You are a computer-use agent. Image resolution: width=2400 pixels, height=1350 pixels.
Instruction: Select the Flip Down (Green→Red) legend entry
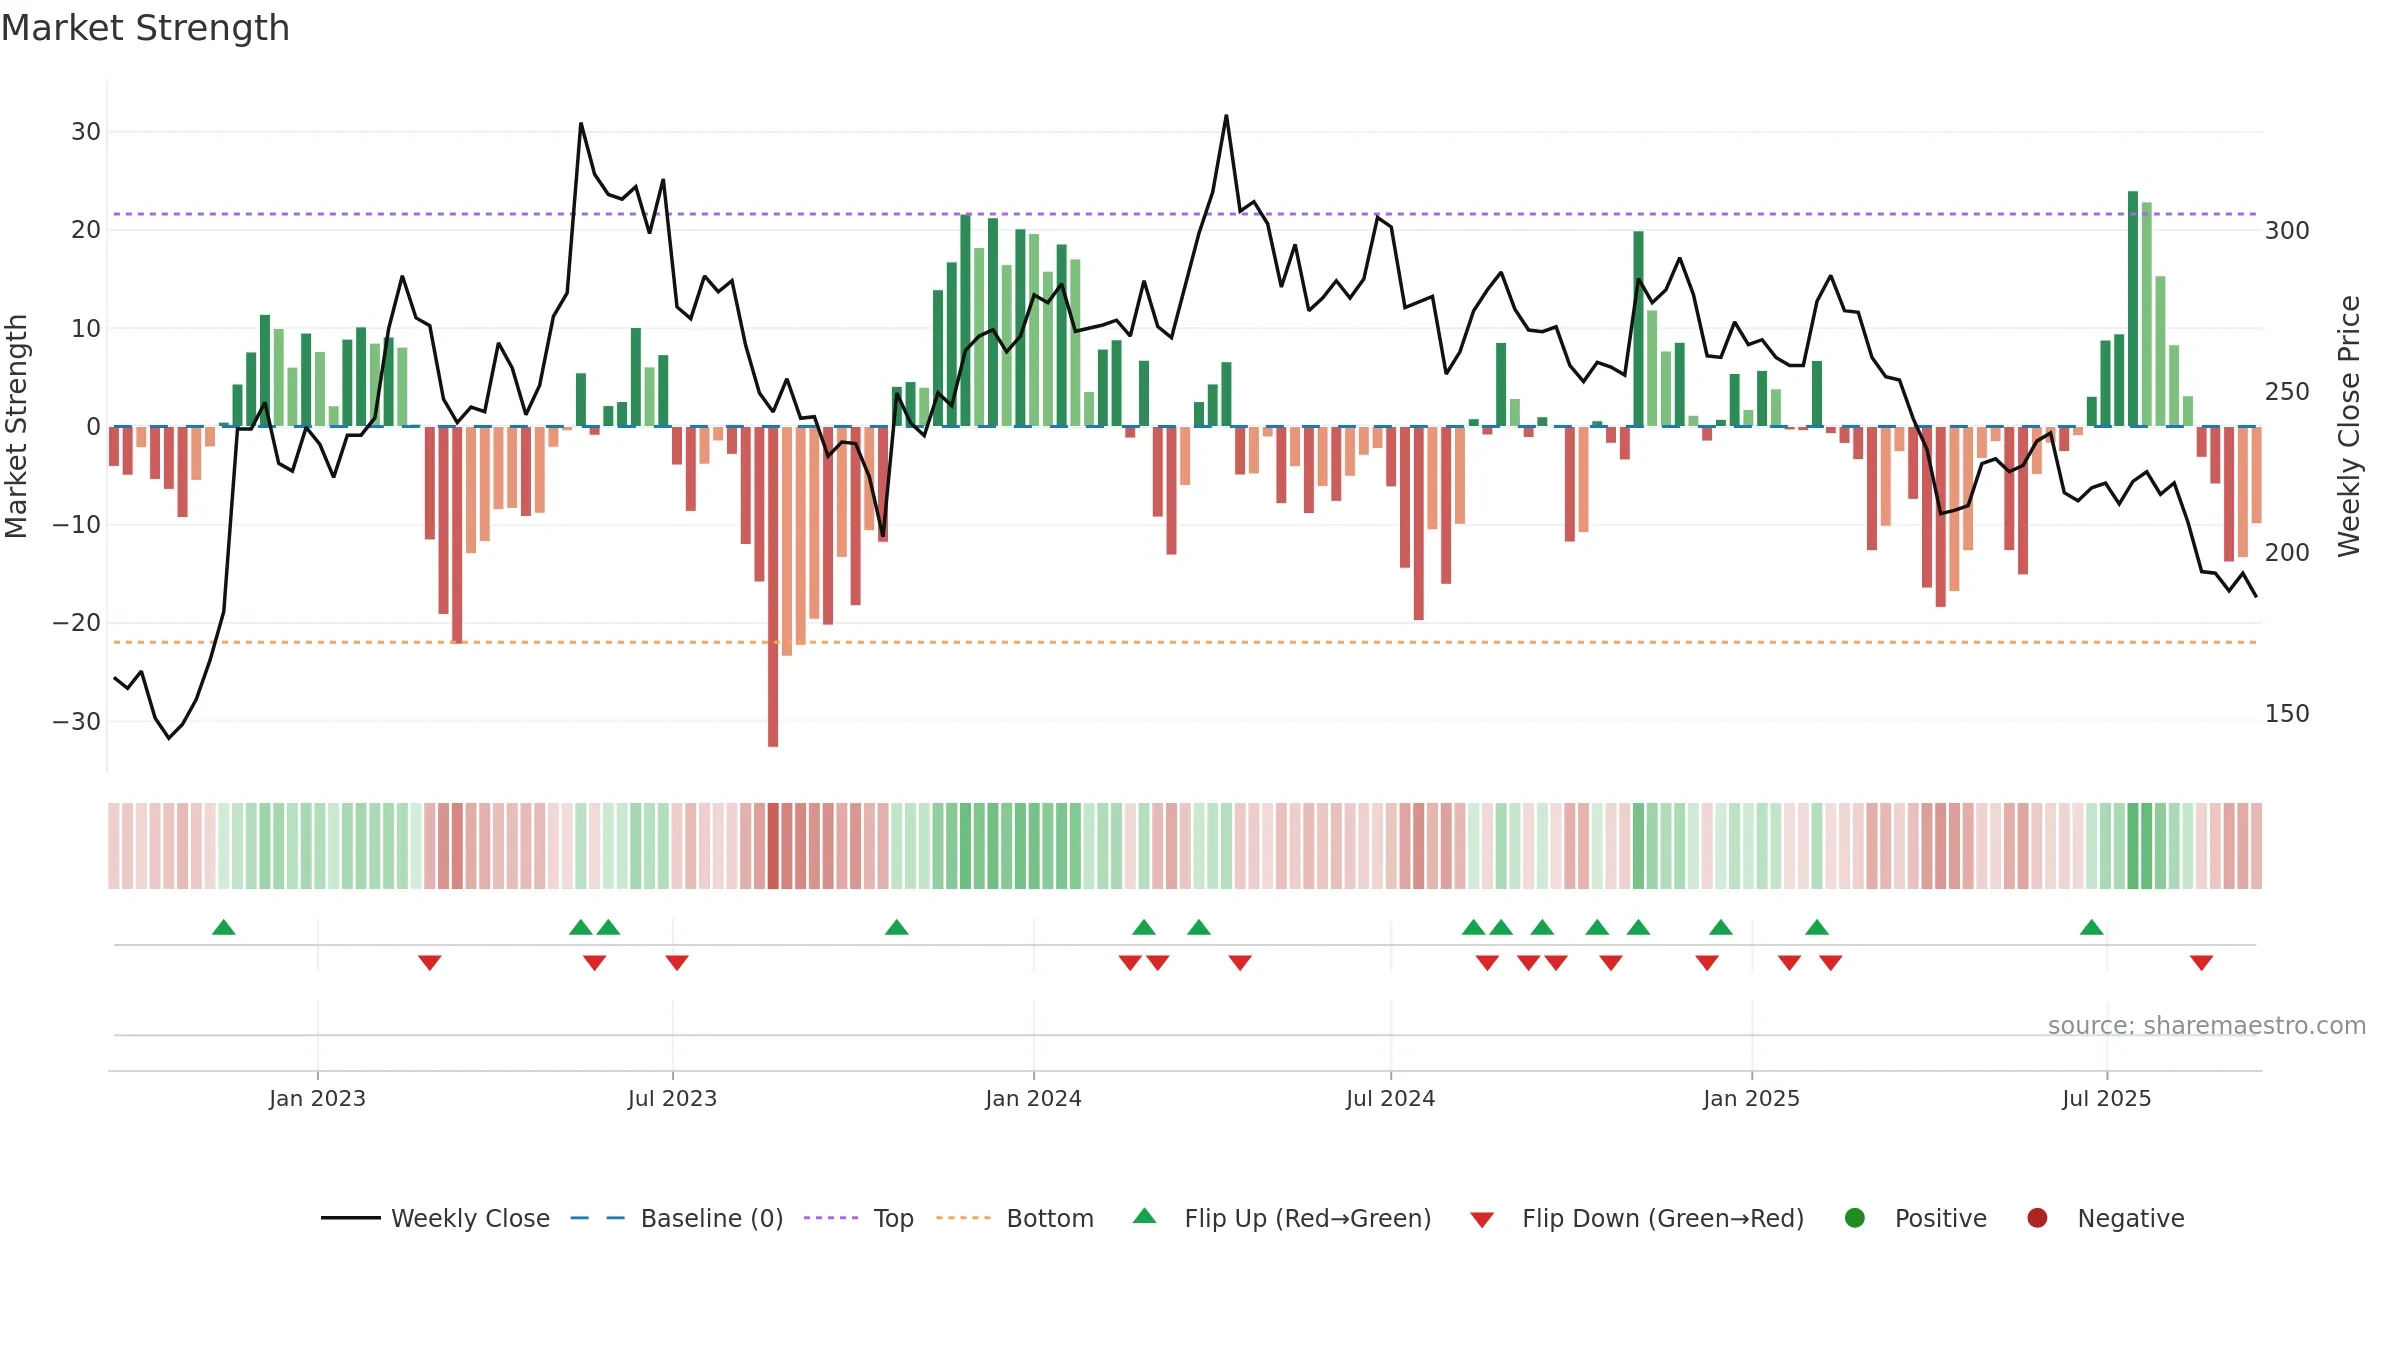[x=1637, y=1218]
